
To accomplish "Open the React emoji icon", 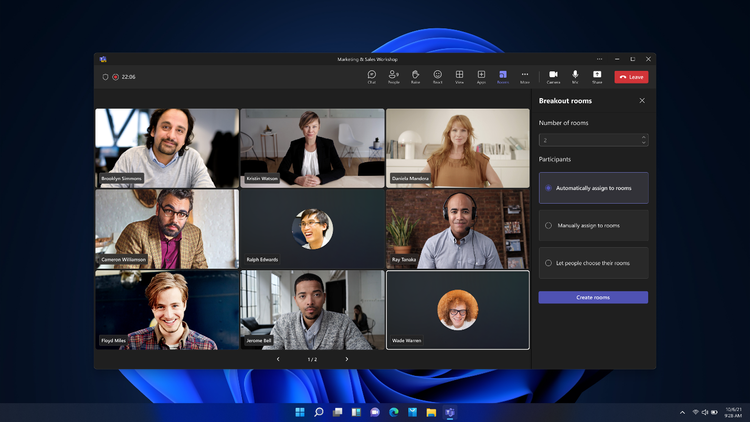I will [x=437, y=77].
